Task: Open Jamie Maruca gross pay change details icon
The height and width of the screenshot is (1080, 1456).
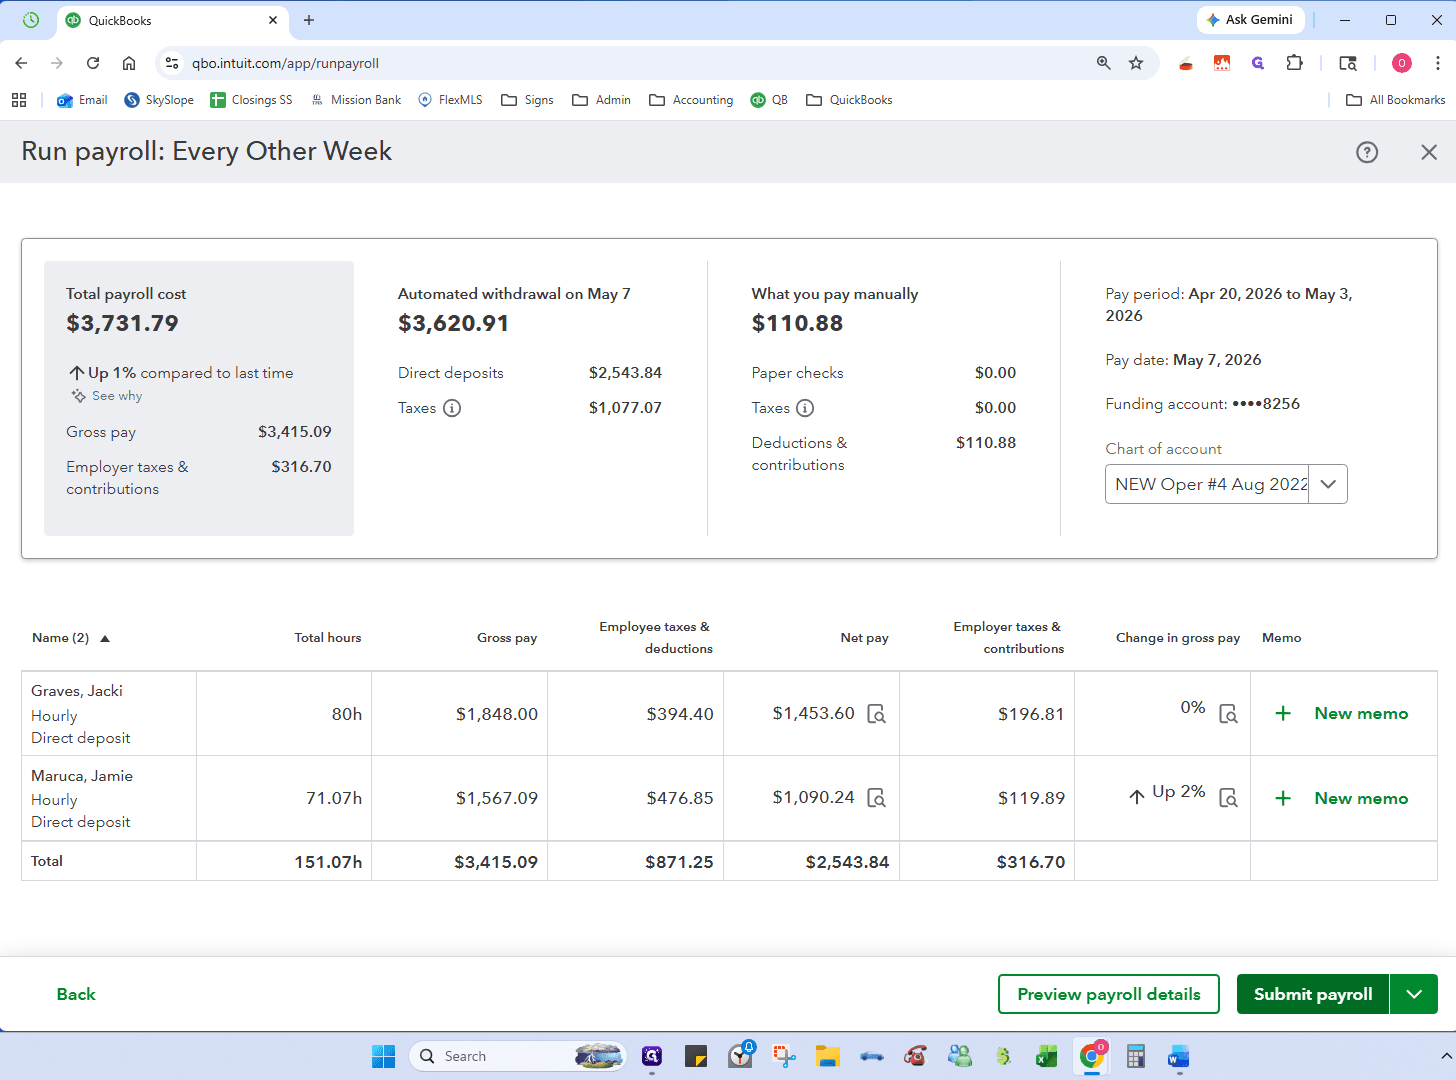Action: coord(1228,798)
